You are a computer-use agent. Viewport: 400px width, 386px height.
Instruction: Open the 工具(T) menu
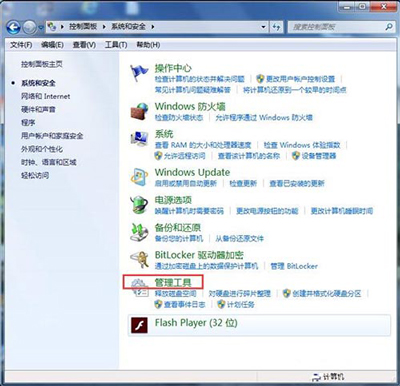tap(116, 45)
